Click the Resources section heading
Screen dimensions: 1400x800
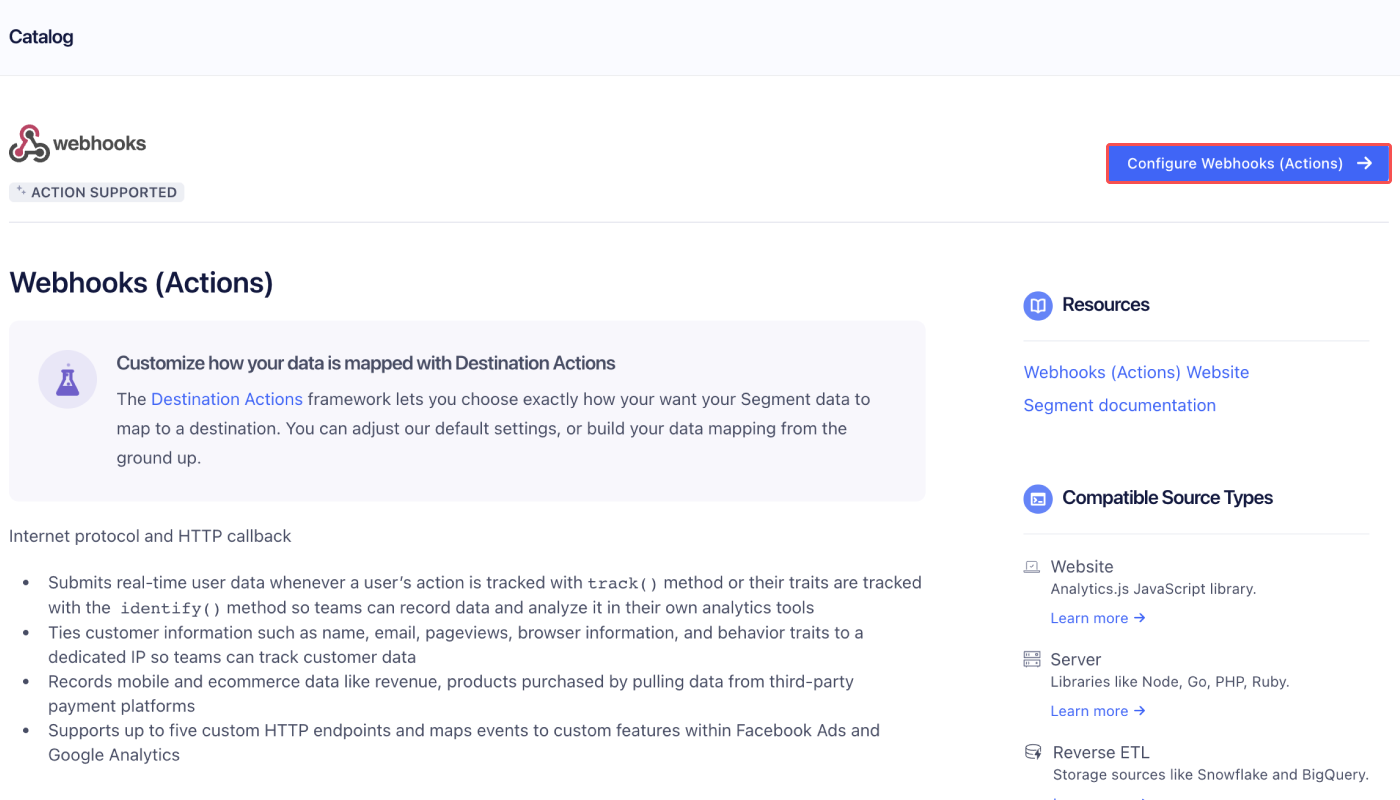point(1106,305)
